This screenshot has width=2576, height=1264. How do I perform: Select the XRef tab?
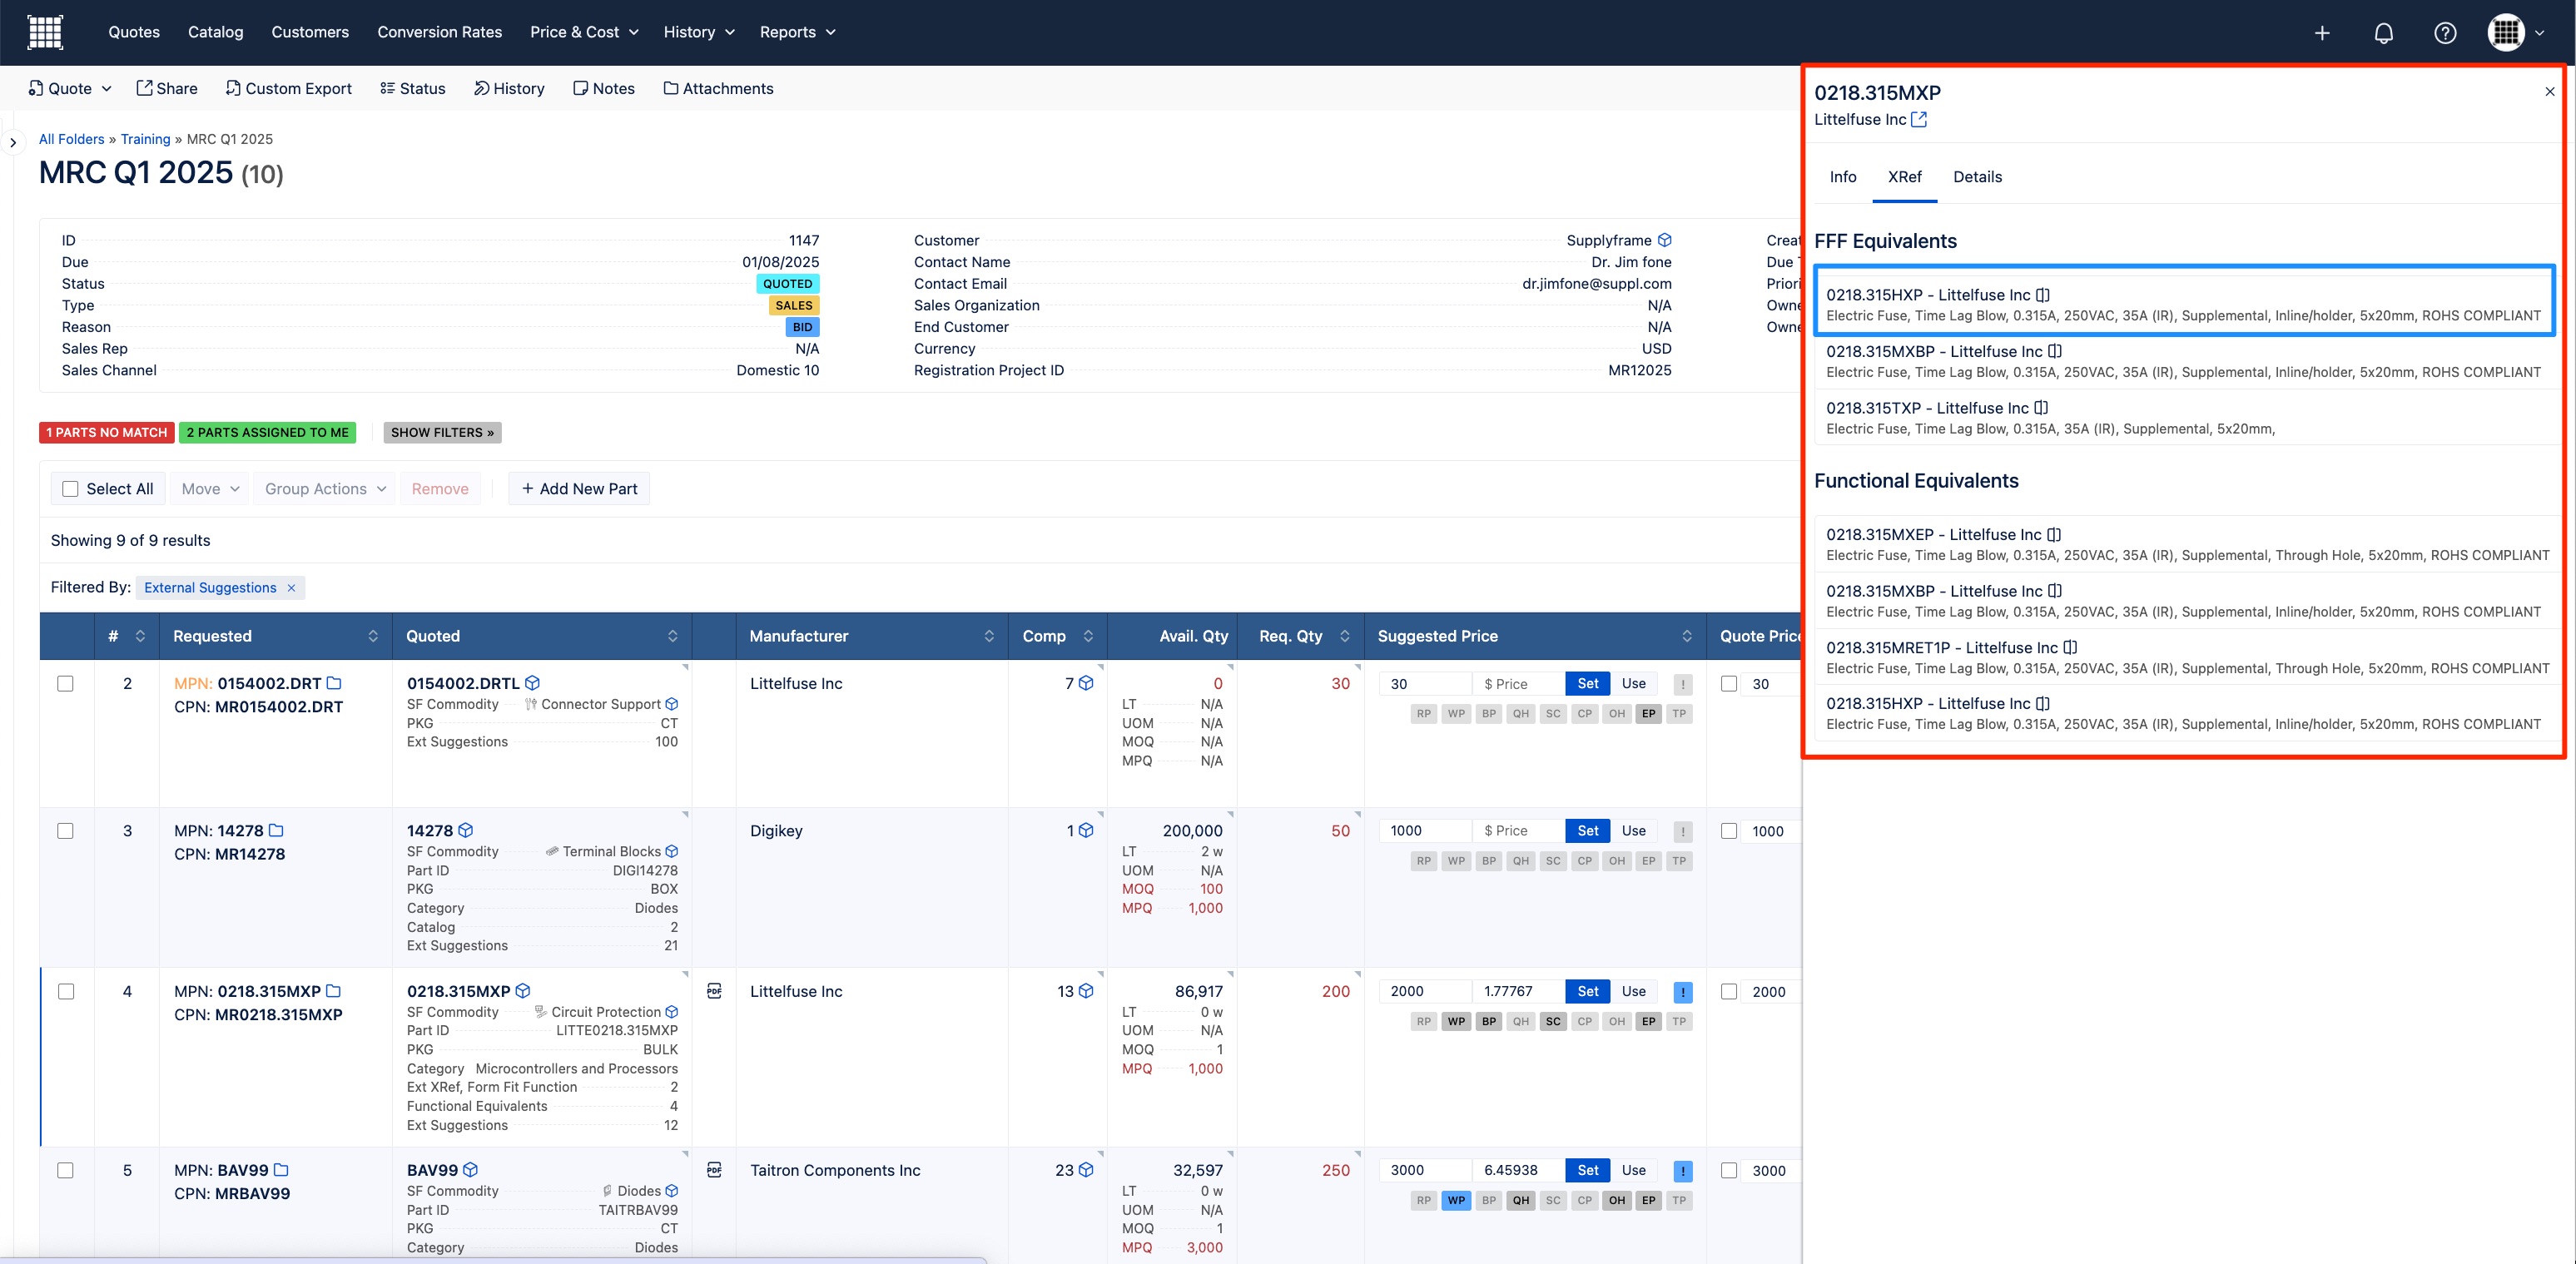click(1904, 177)
